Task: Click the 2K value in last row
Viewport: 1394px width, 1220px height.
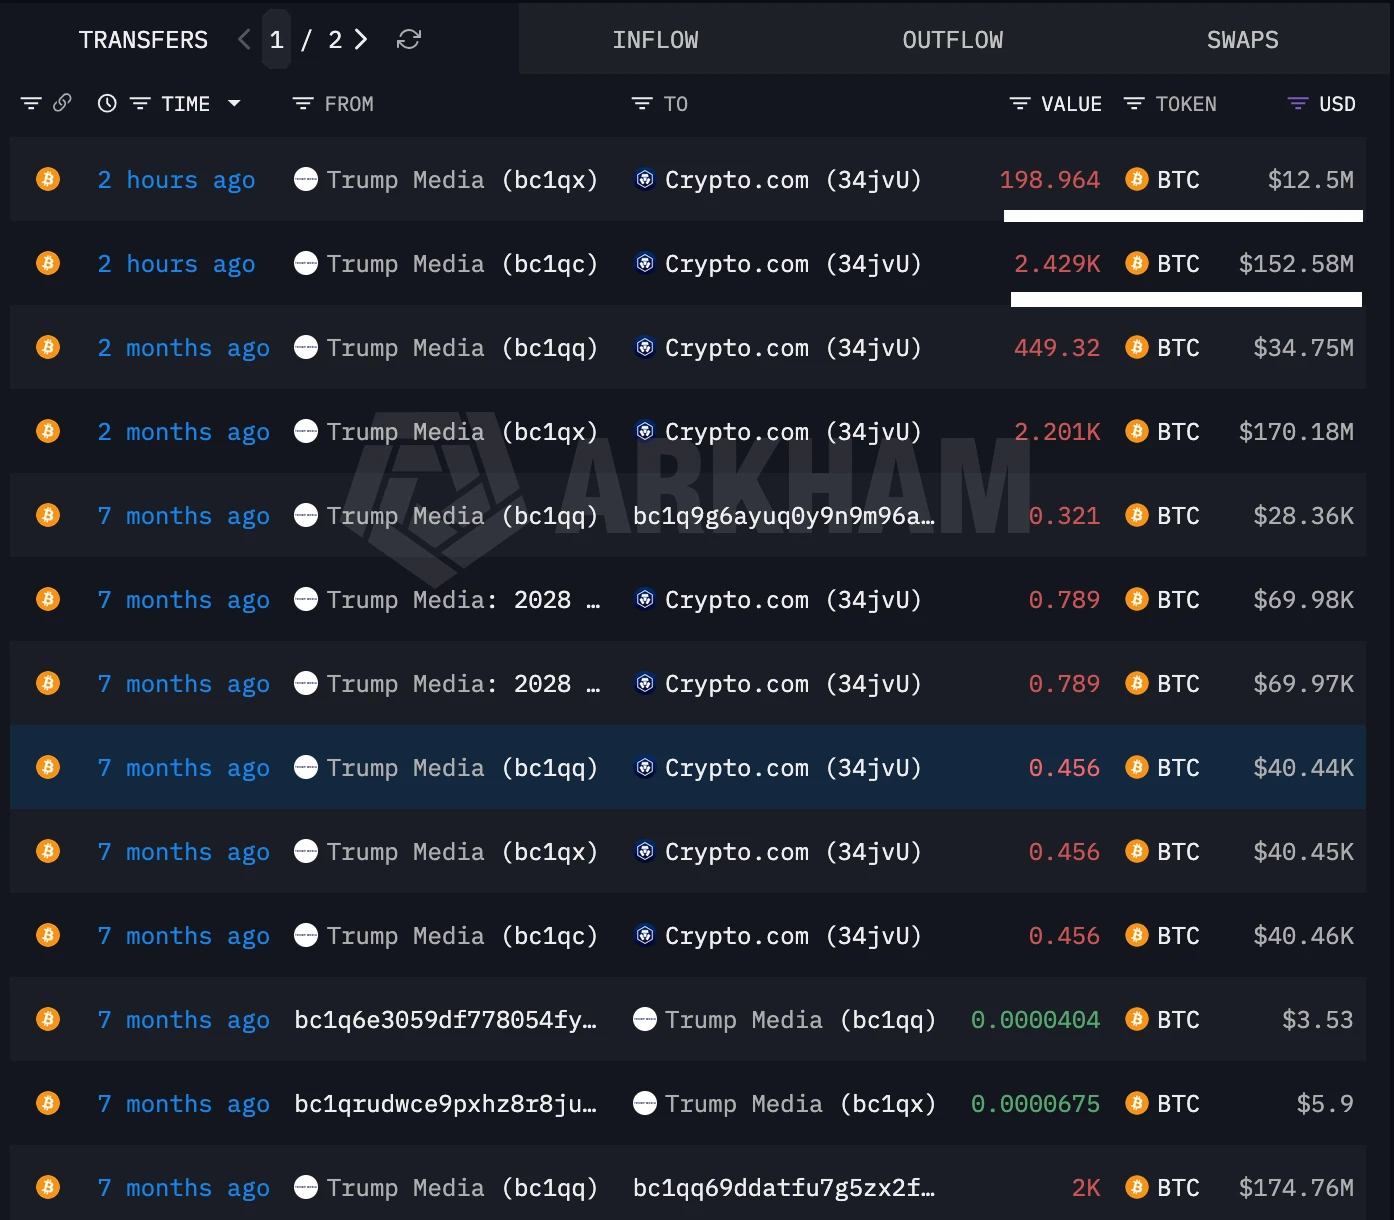Action: tap(1086, 1188)
